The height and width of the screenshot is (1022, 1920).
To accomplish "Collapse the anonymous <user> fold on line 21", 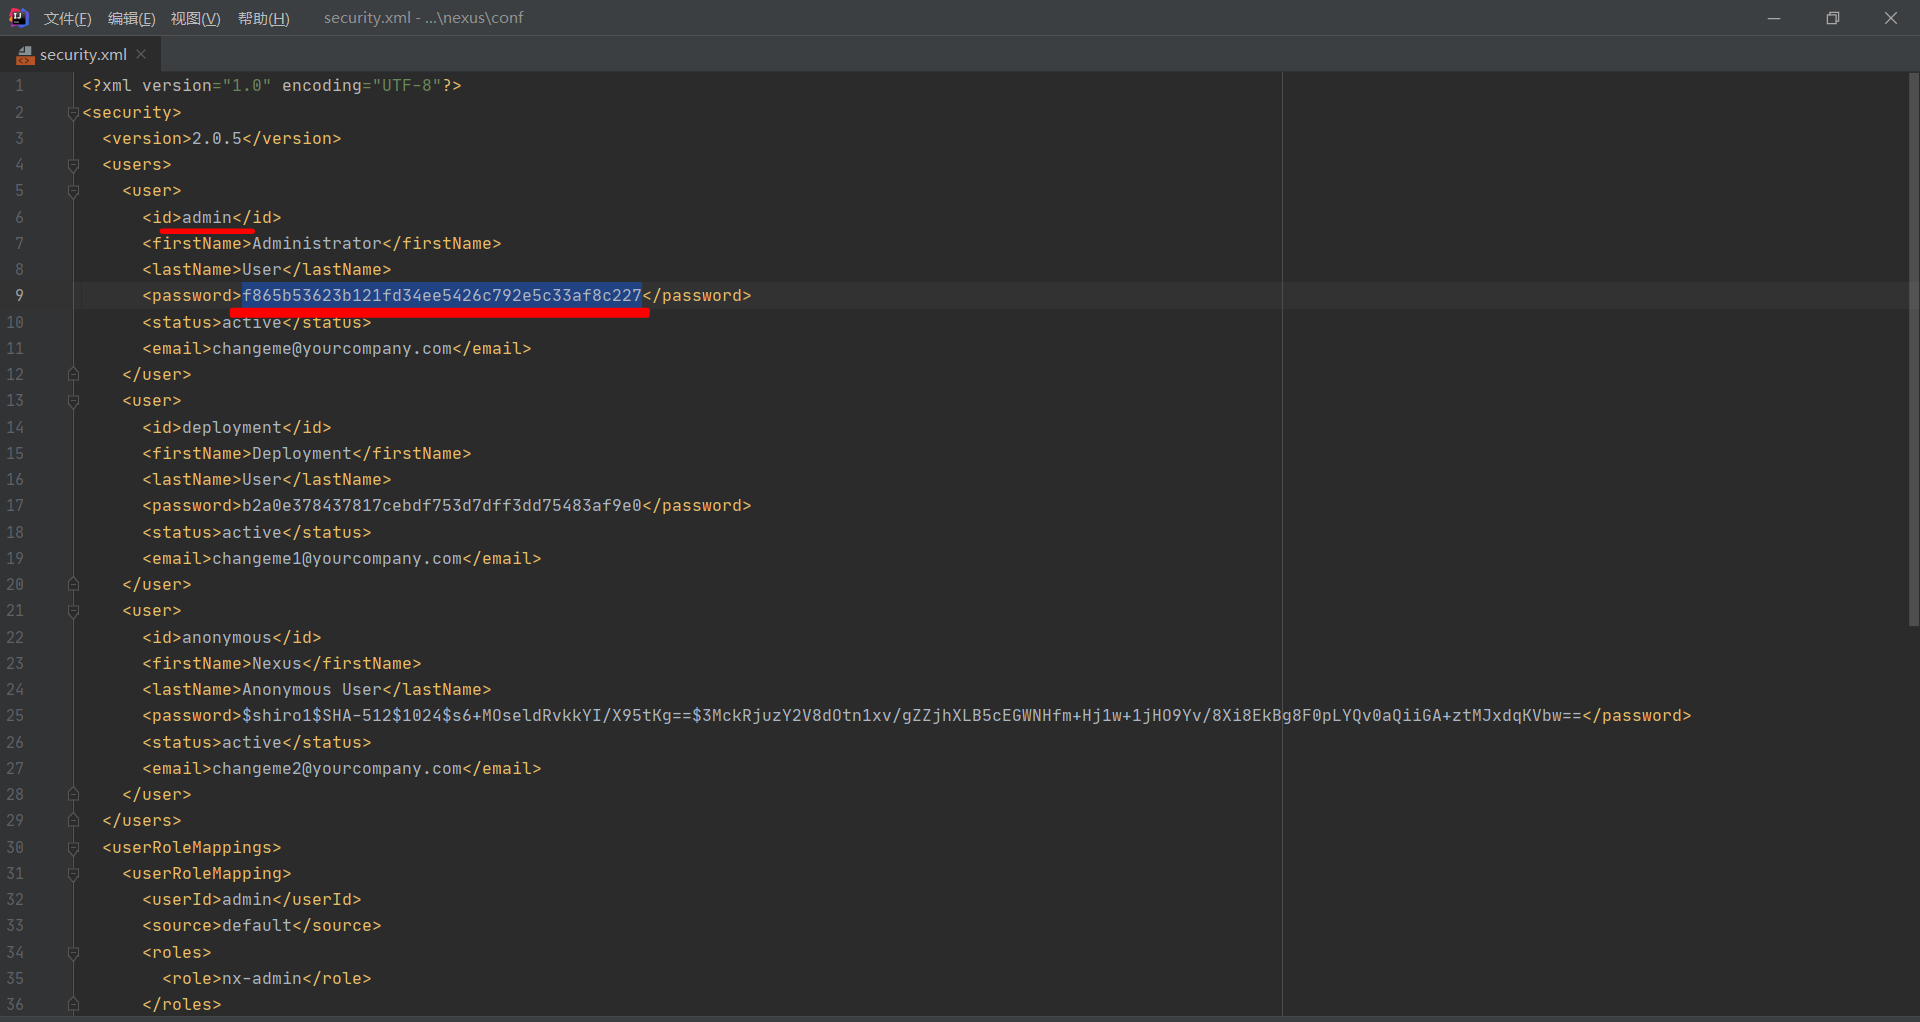I will click(73, 611).
